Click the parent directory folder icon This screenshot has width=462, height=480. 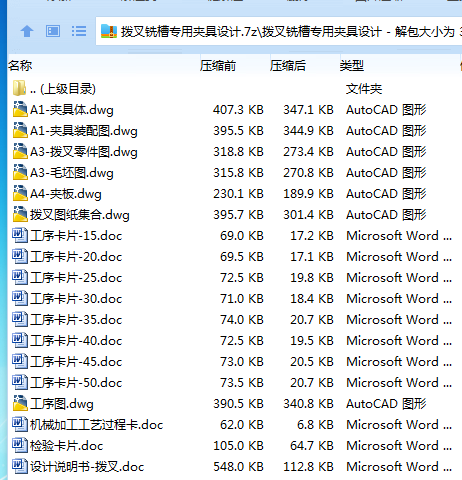tap(19, 88)
